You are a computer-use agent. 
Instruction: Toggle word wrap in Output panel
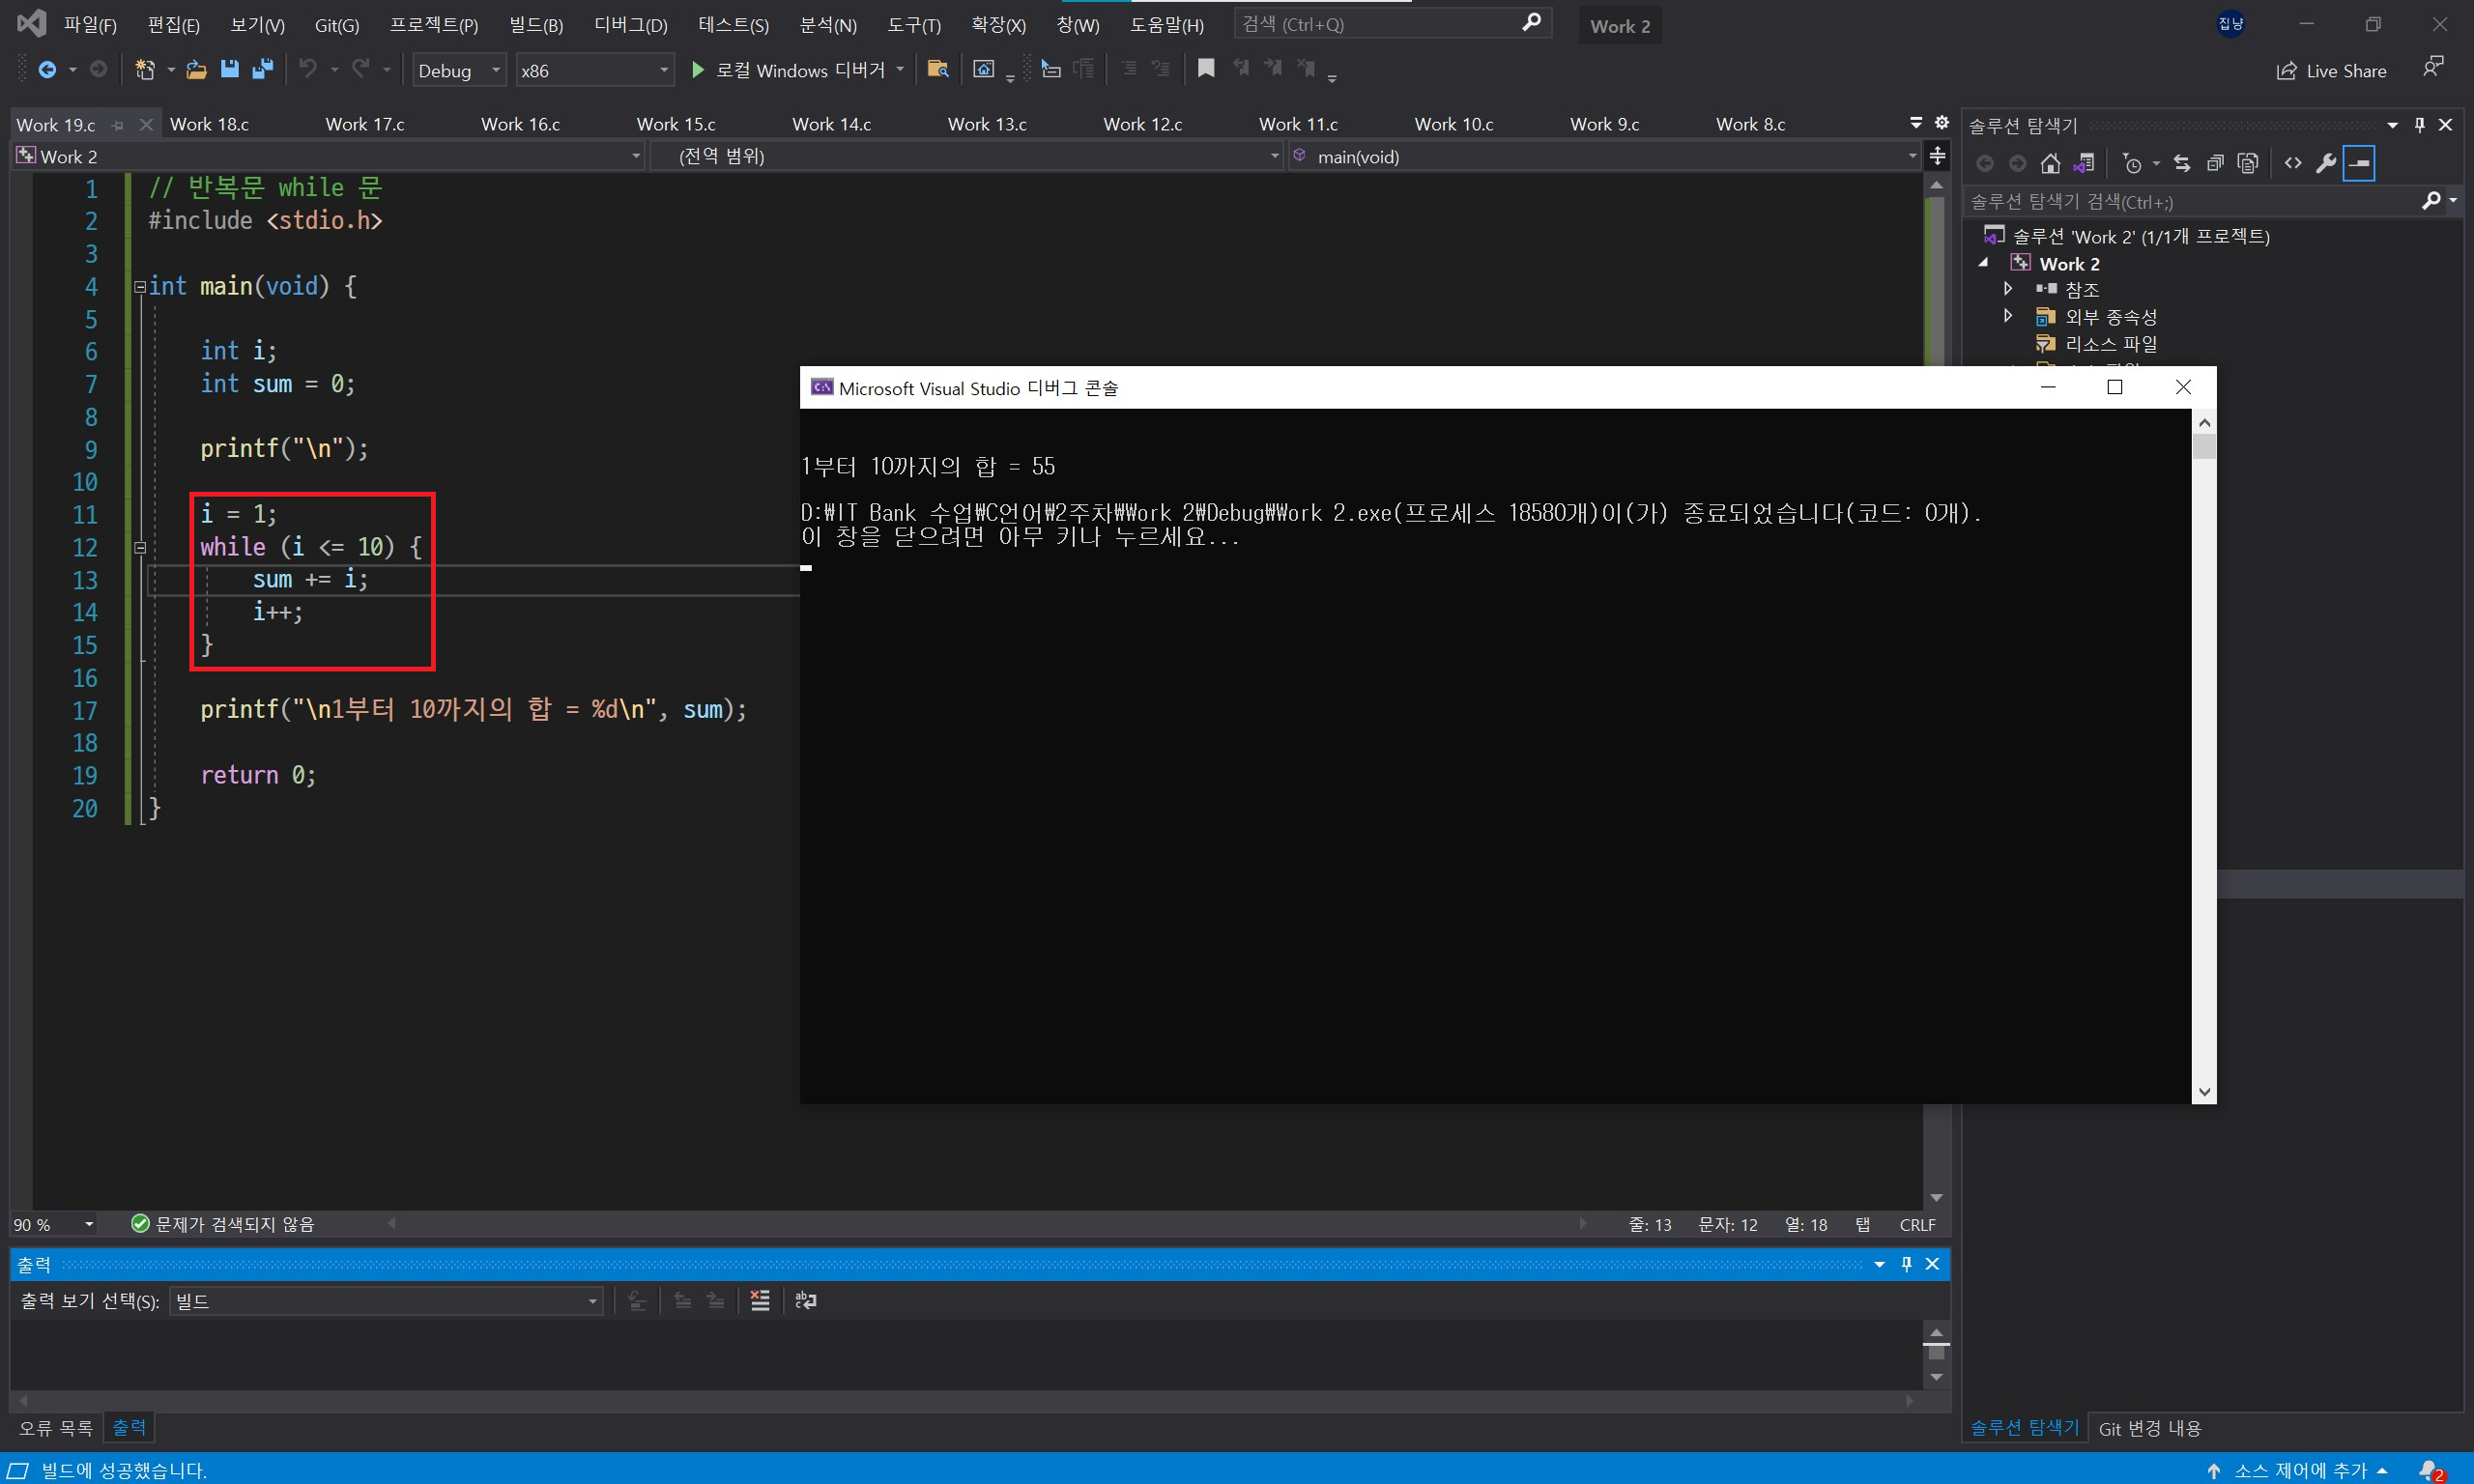pyautogui.click(x=805, y=1300)
